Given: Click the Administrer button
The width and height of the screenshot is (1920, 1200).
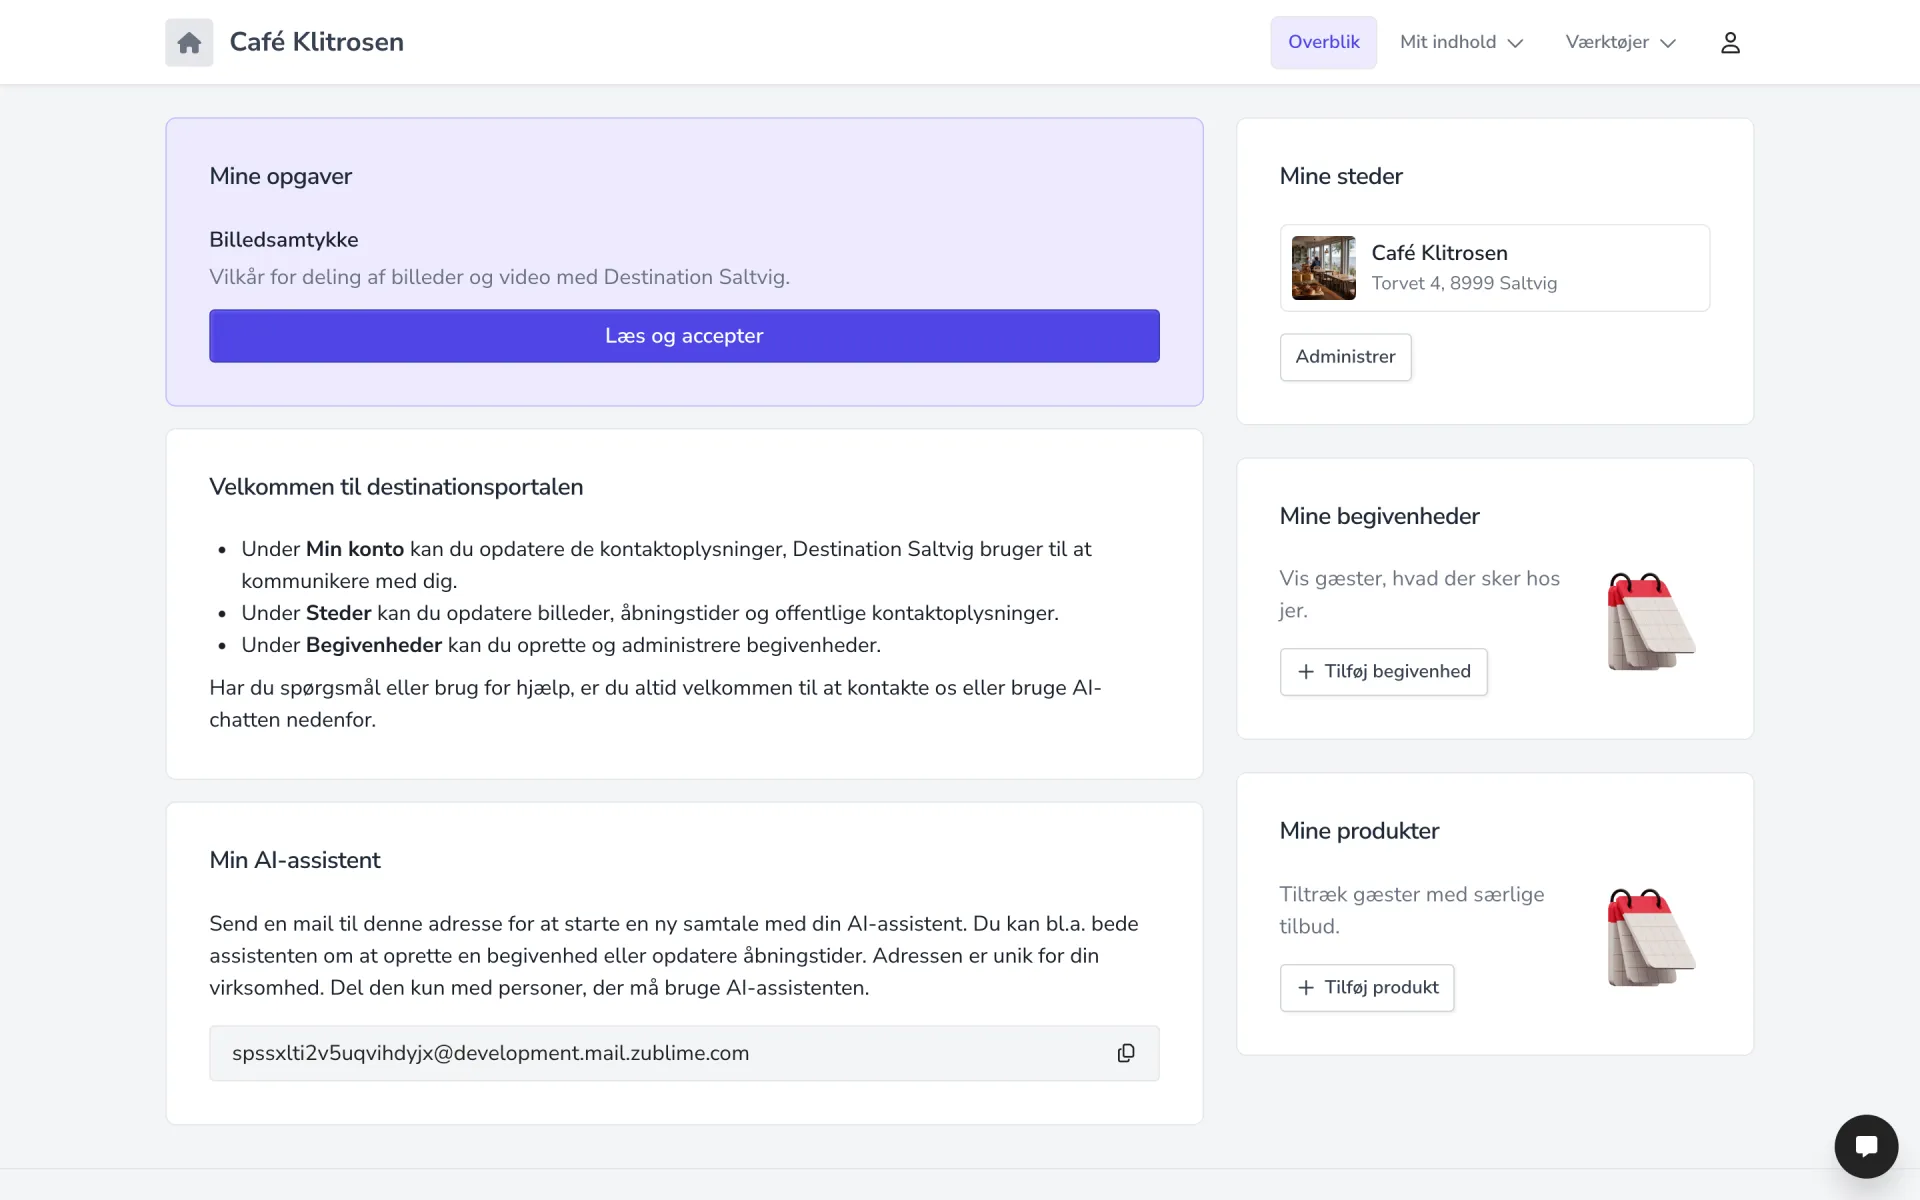Looking at the screenshot, I should pyautogui.click(x=1345, y=357).
